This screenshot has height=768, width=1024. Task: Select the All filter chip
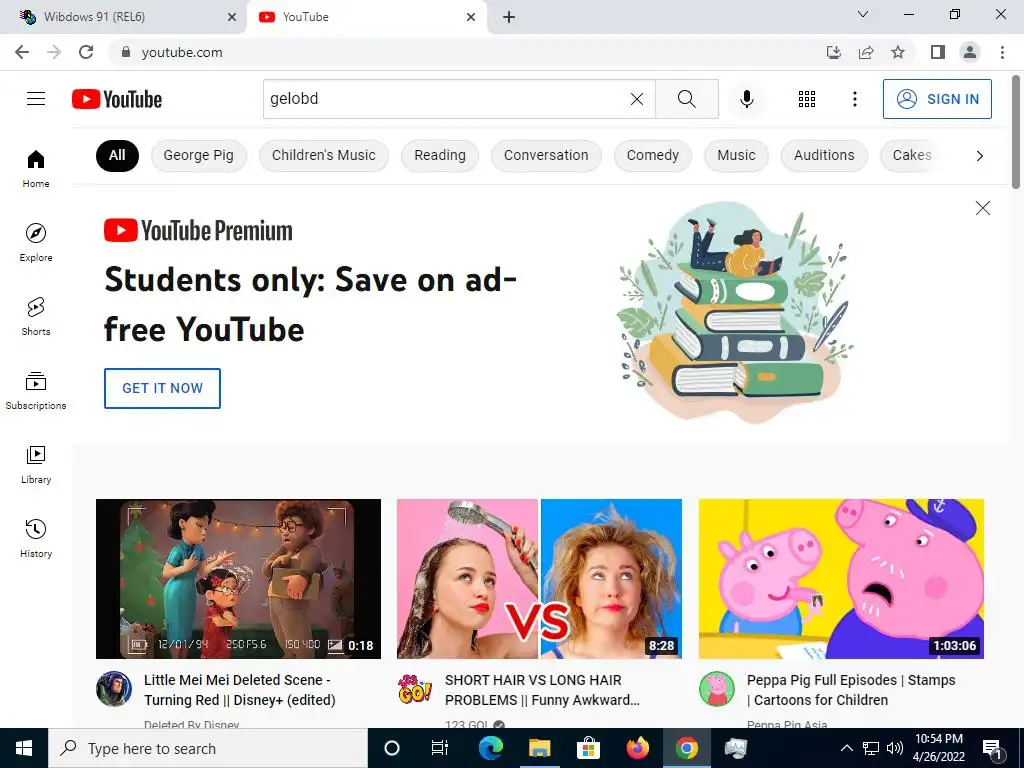(x=117, y=155)
